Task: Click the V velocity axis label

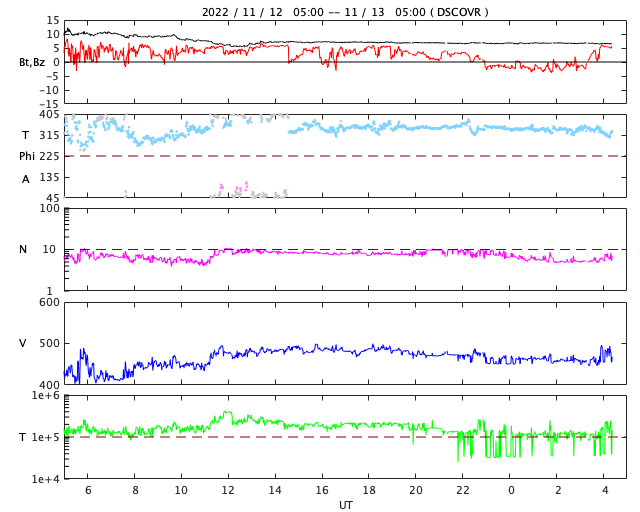Action: pyautogui.click(x=23, y=343)
